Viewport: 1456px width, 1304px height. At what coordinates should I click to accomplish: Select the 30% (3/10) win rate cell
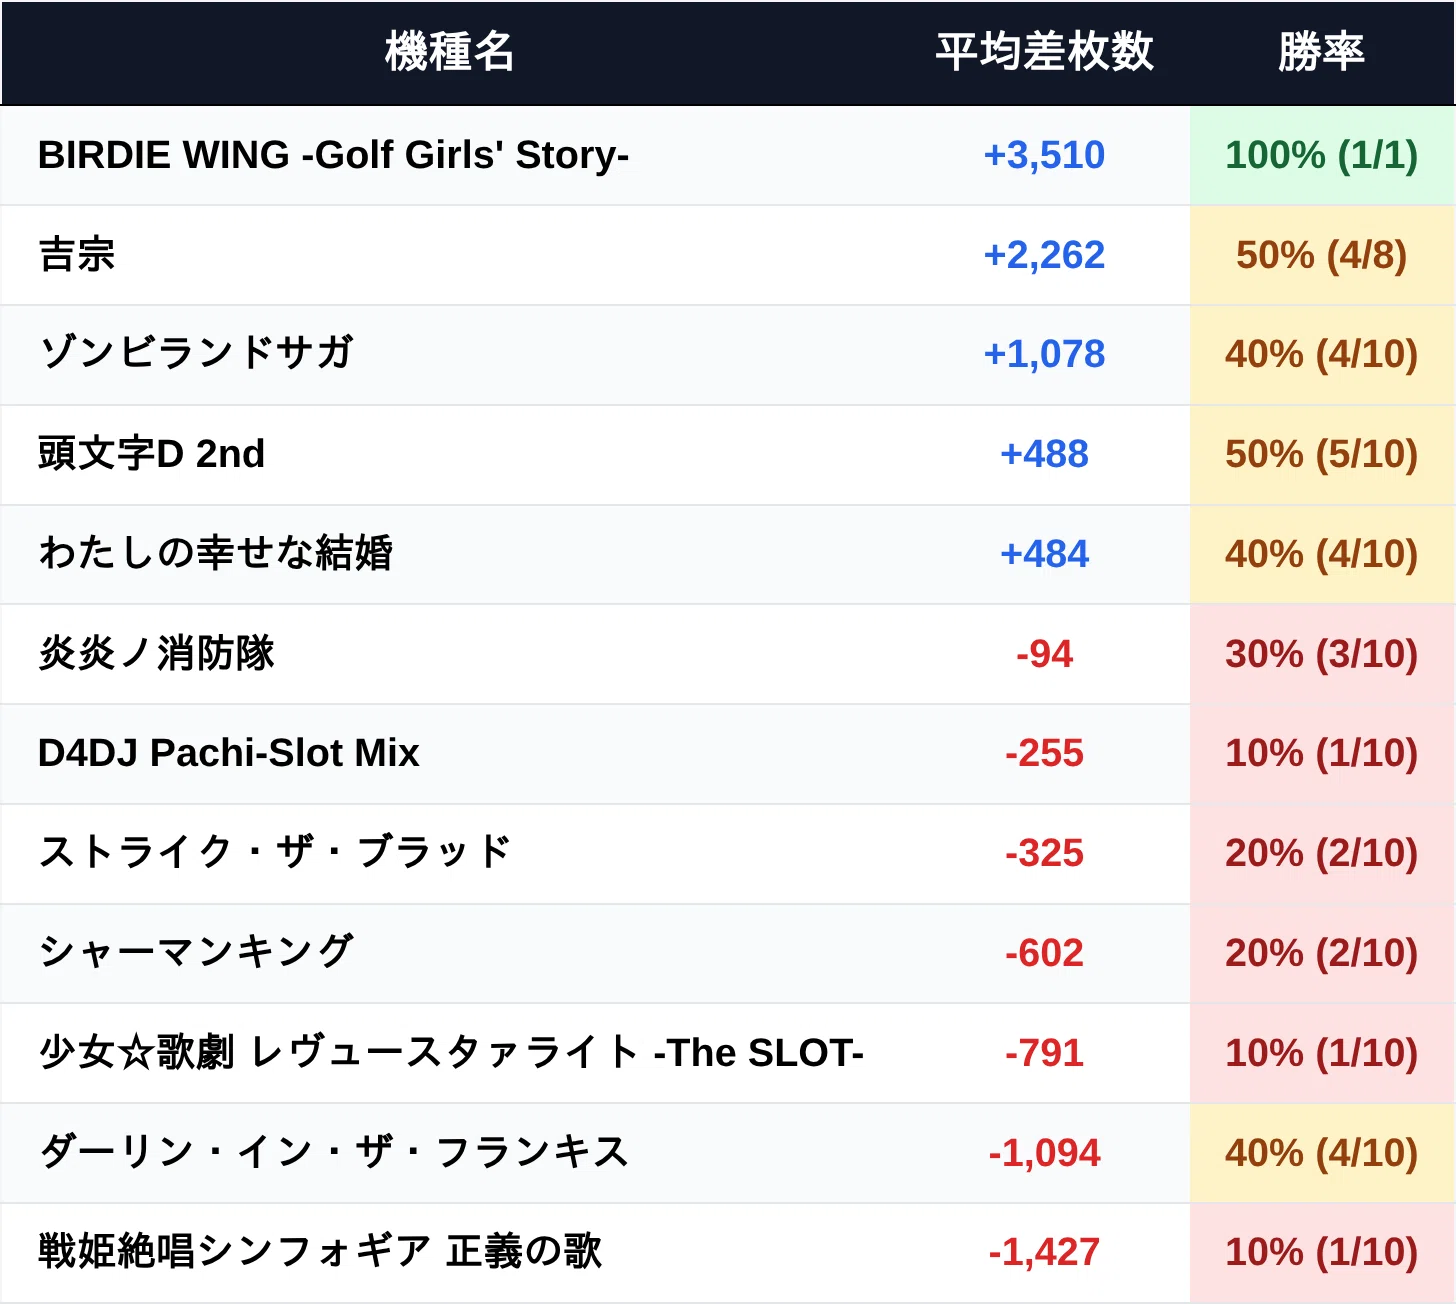click(x=1322, y=654)
